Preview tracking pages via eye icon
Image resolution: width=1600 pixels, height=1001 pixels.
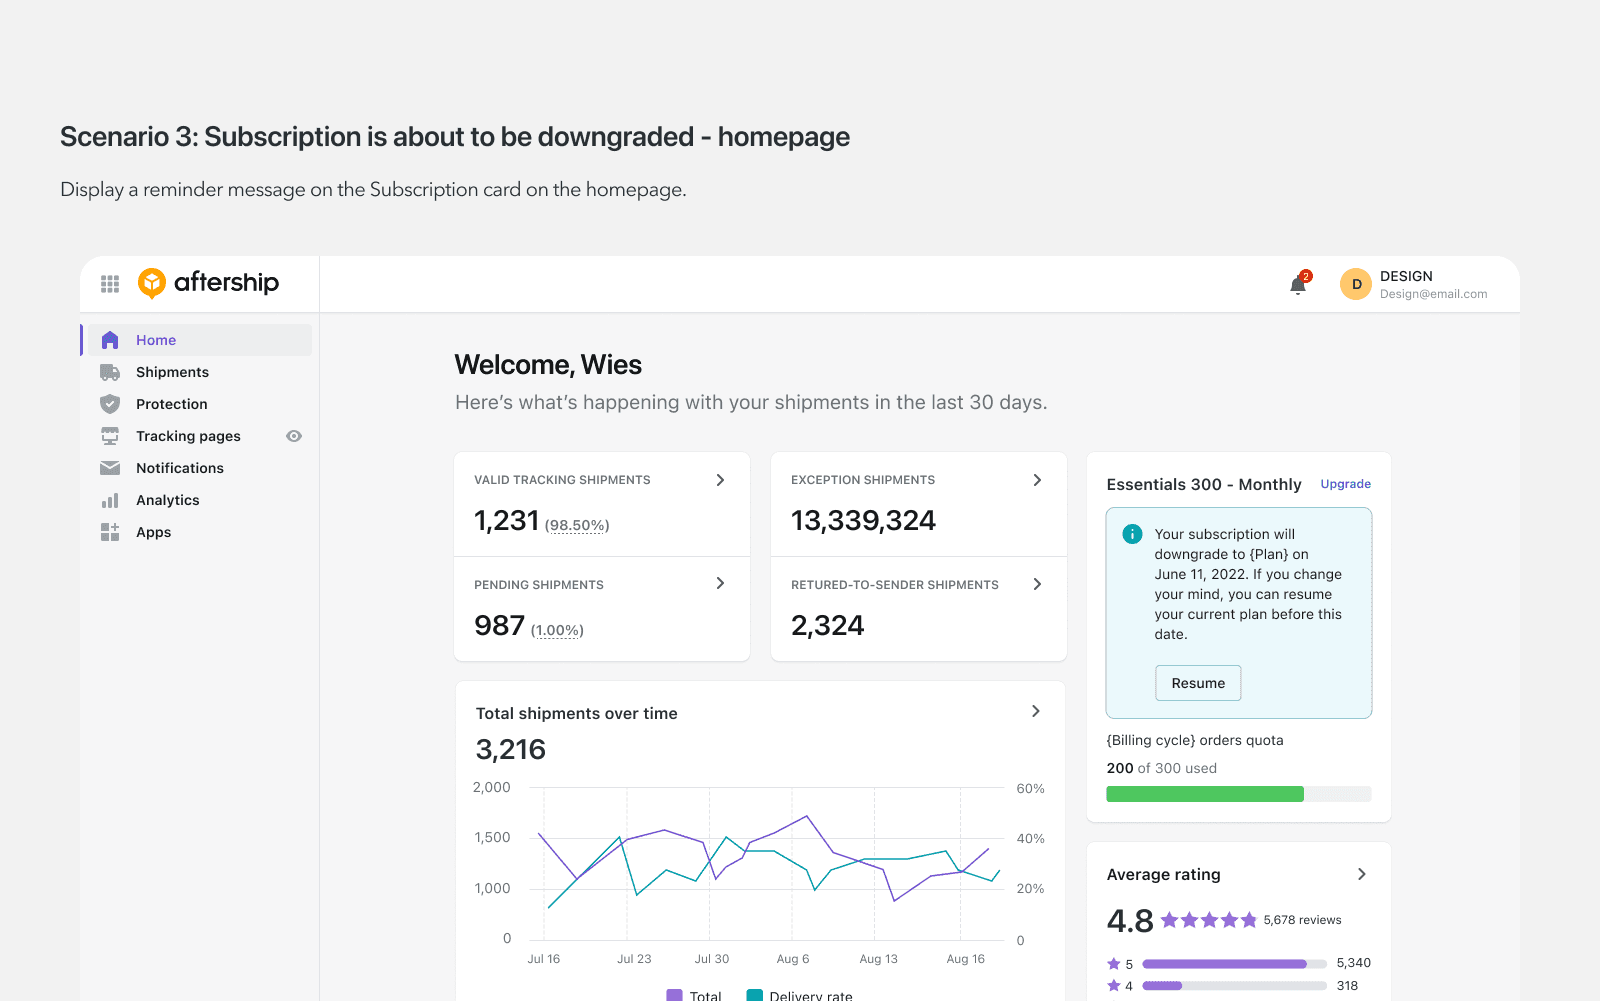pos(294,436)
